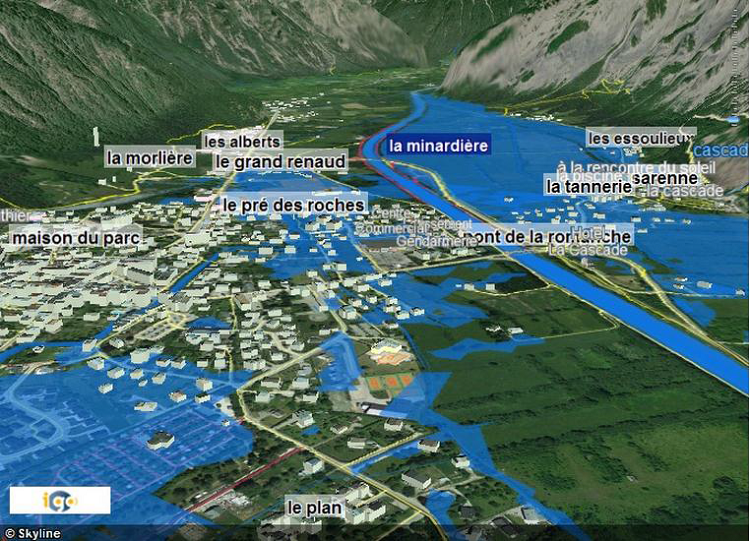Click the maison du parc label
Screen dimensions: 750x541
pos(76,238)
